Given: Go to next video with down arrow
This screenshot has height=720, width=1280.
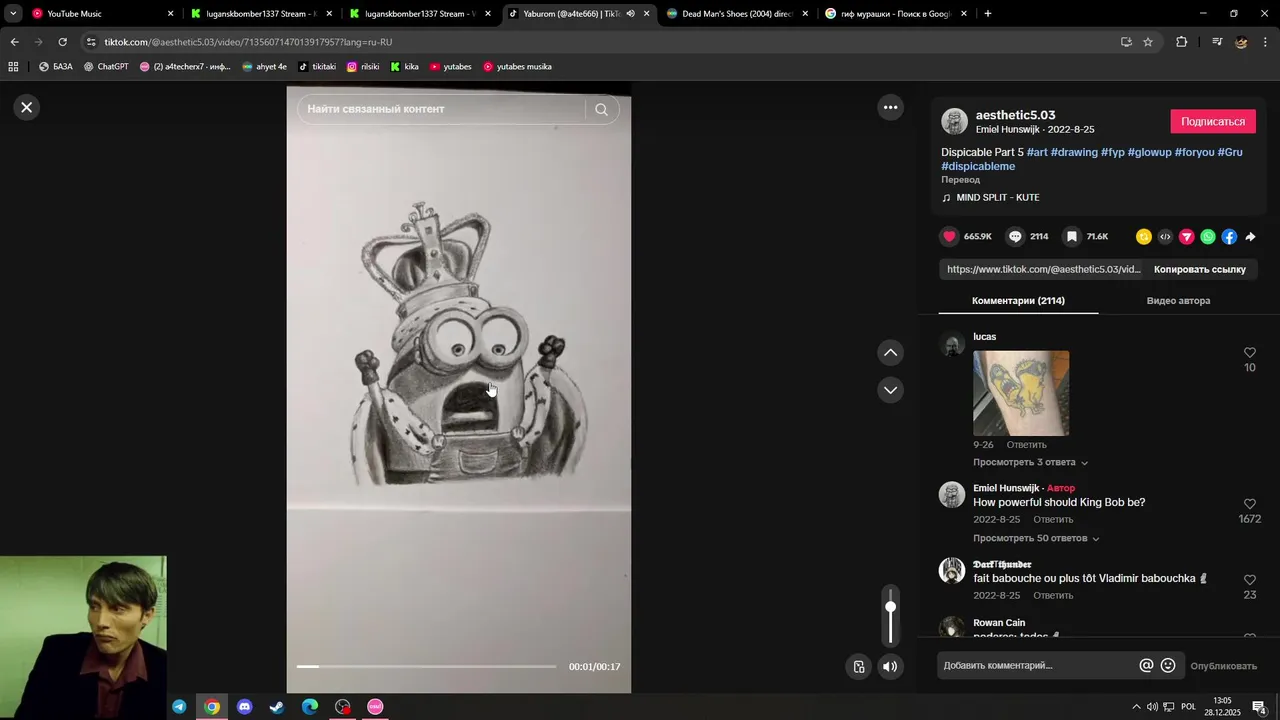Looking at the screenshot, I should tap(890, 390).
